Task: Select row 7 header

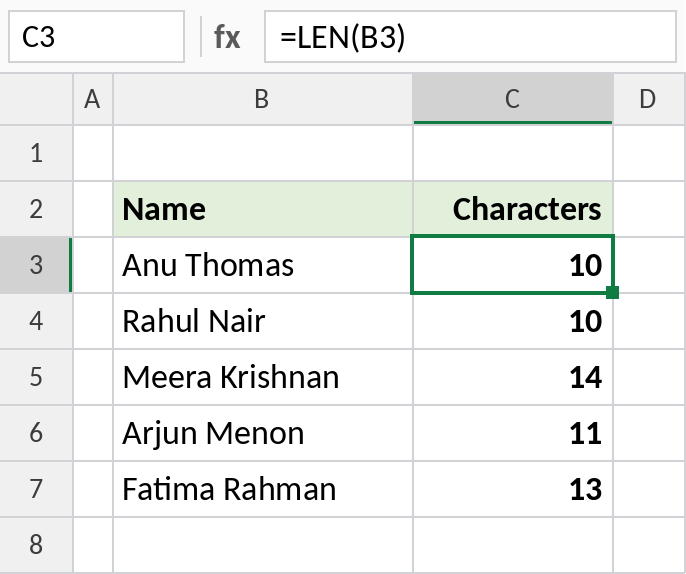Action: 36,489
